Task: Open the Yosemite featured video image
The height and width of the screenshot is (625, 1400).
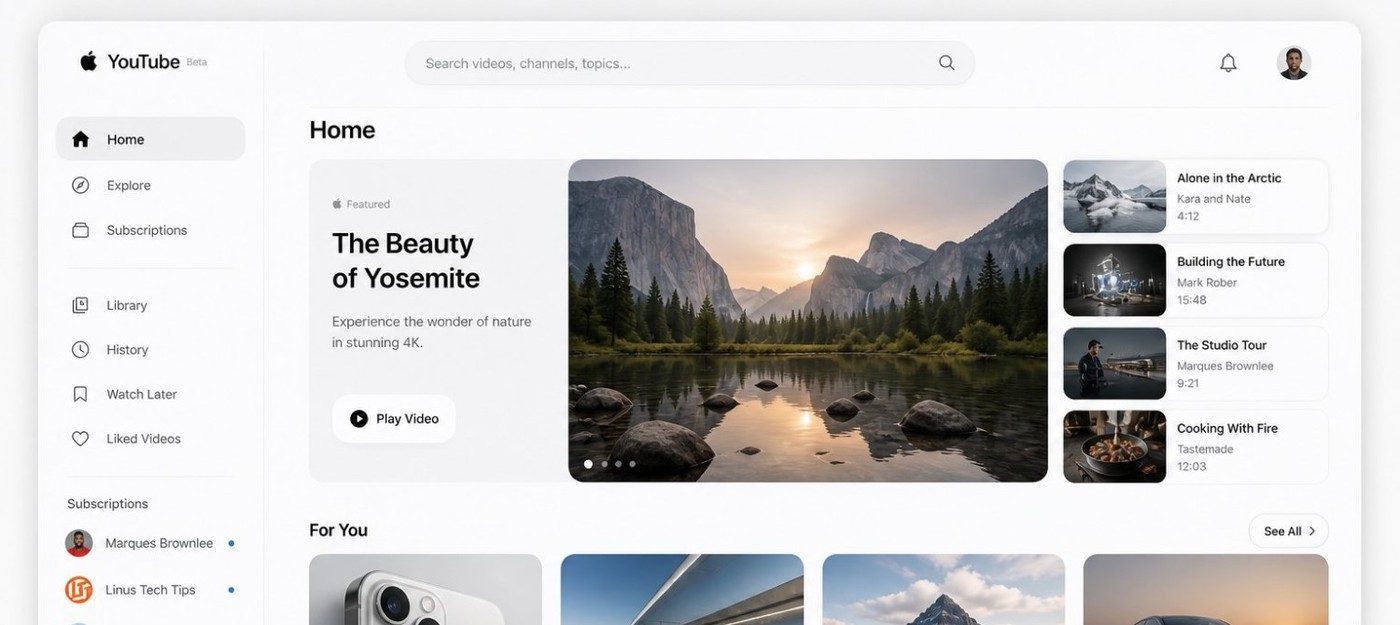Action: [808, 321]
